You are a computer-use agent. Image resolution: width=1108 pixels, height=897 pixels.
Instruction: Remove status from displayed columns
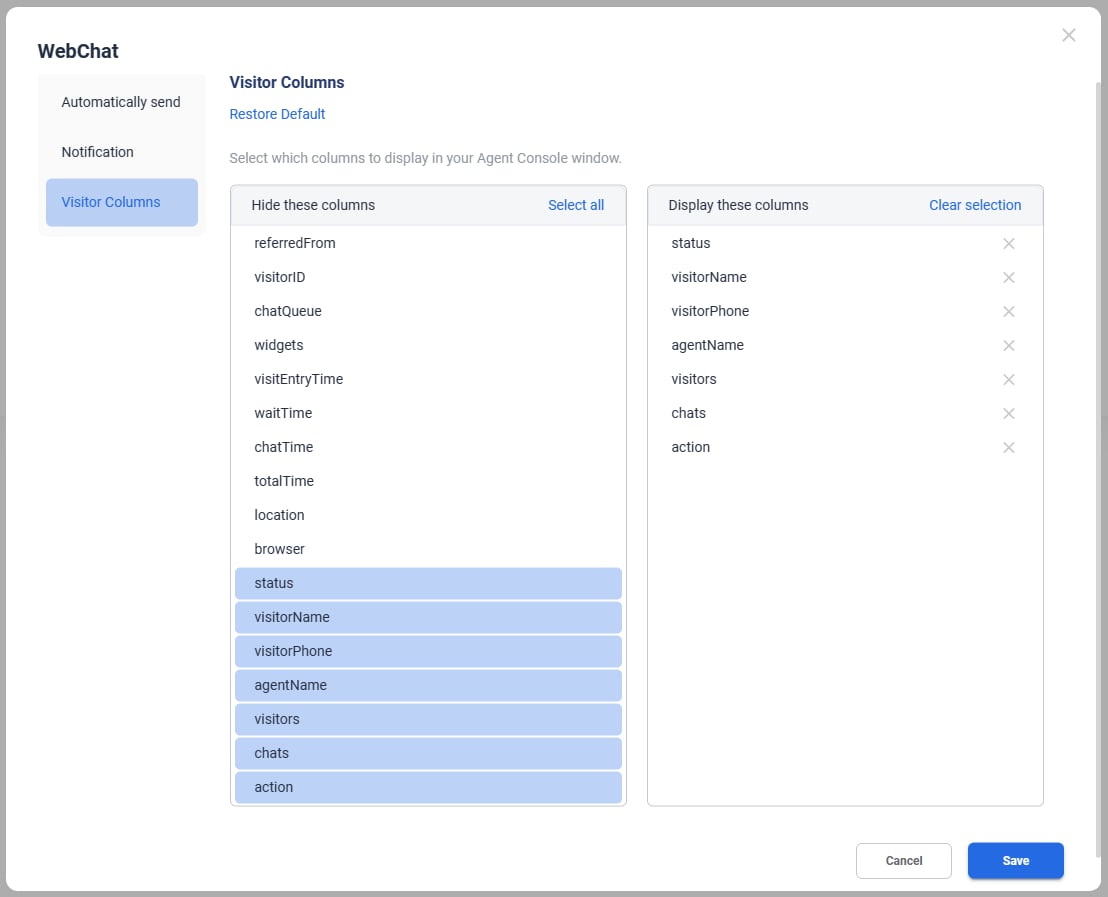tap(1008, 244)
